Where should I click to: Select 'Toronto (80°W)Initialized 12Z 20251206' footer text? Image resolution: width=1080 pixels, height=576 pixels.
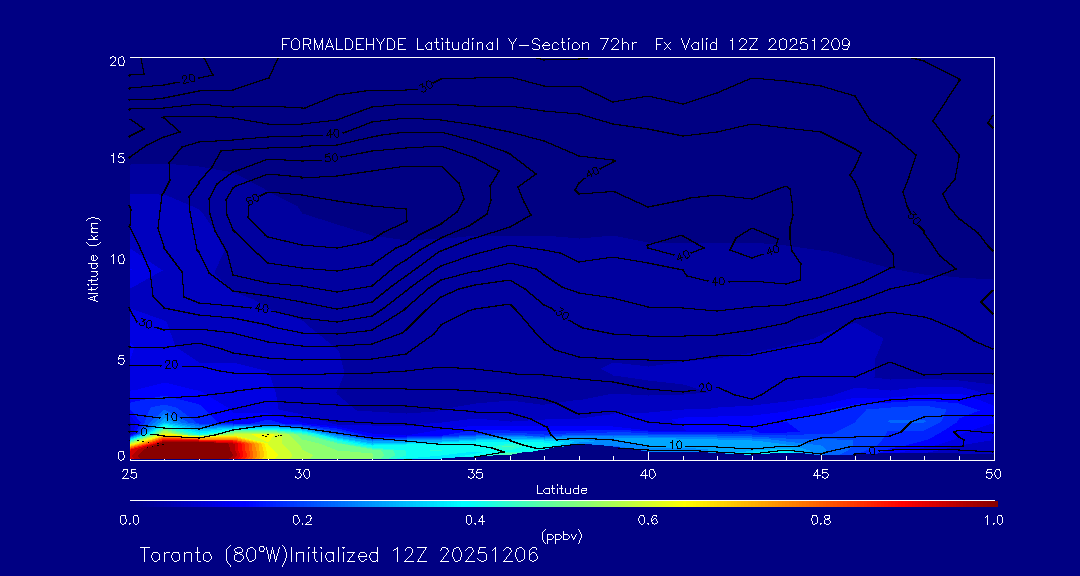tap(339, 555)
